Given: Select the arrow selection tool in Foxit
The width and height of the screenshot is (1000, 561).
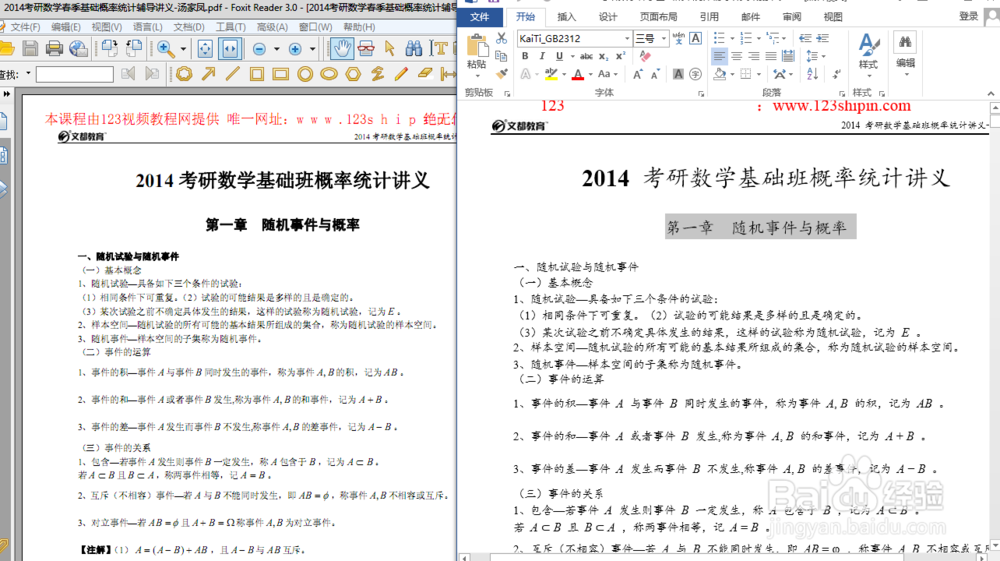Looking at the screenshot, I should pyautogui.click(x=390, y=48).
